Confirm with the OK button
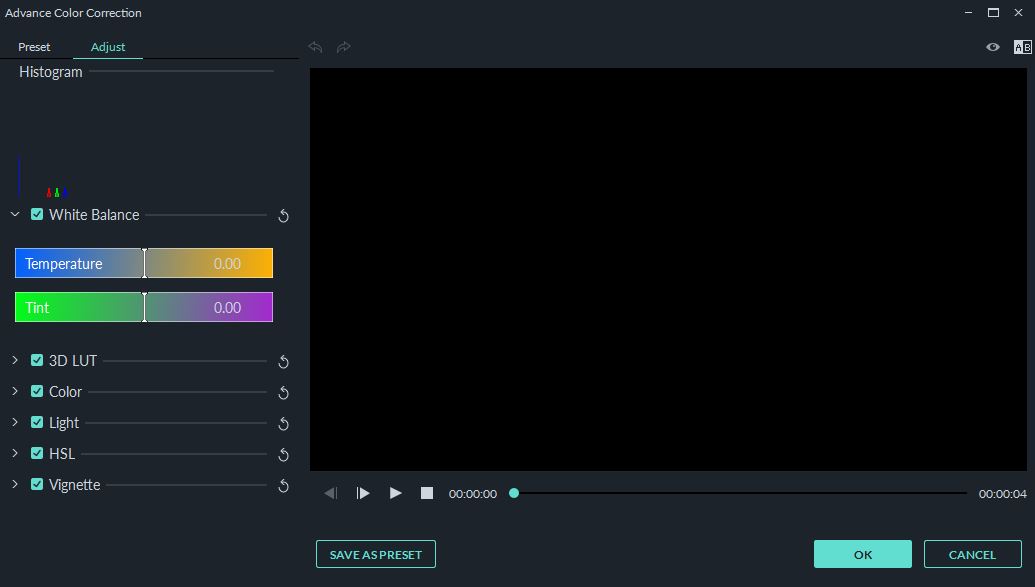The image size is (1035, 587). 863,554
